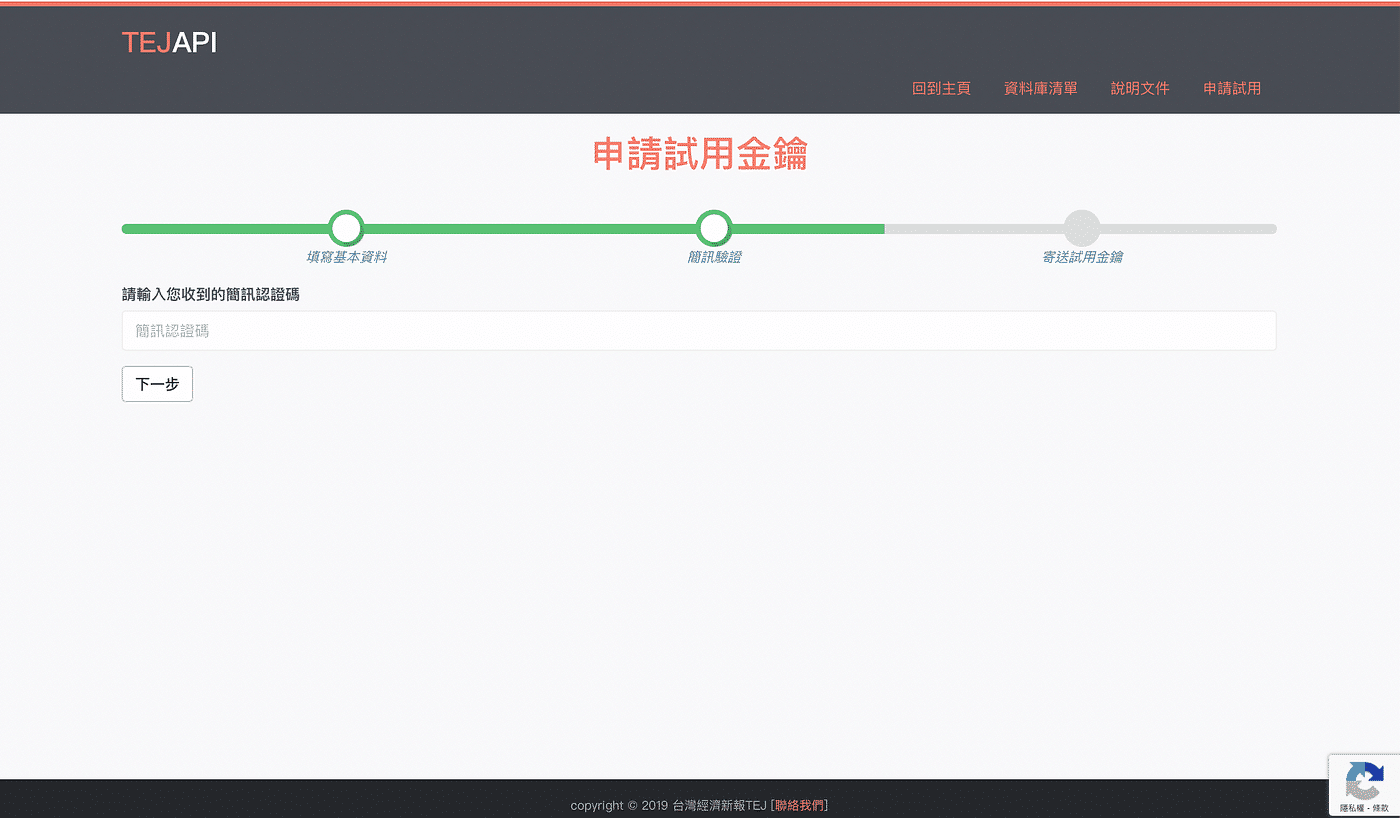Focus the 簡訊認證碼 input field

pos(698,331)
